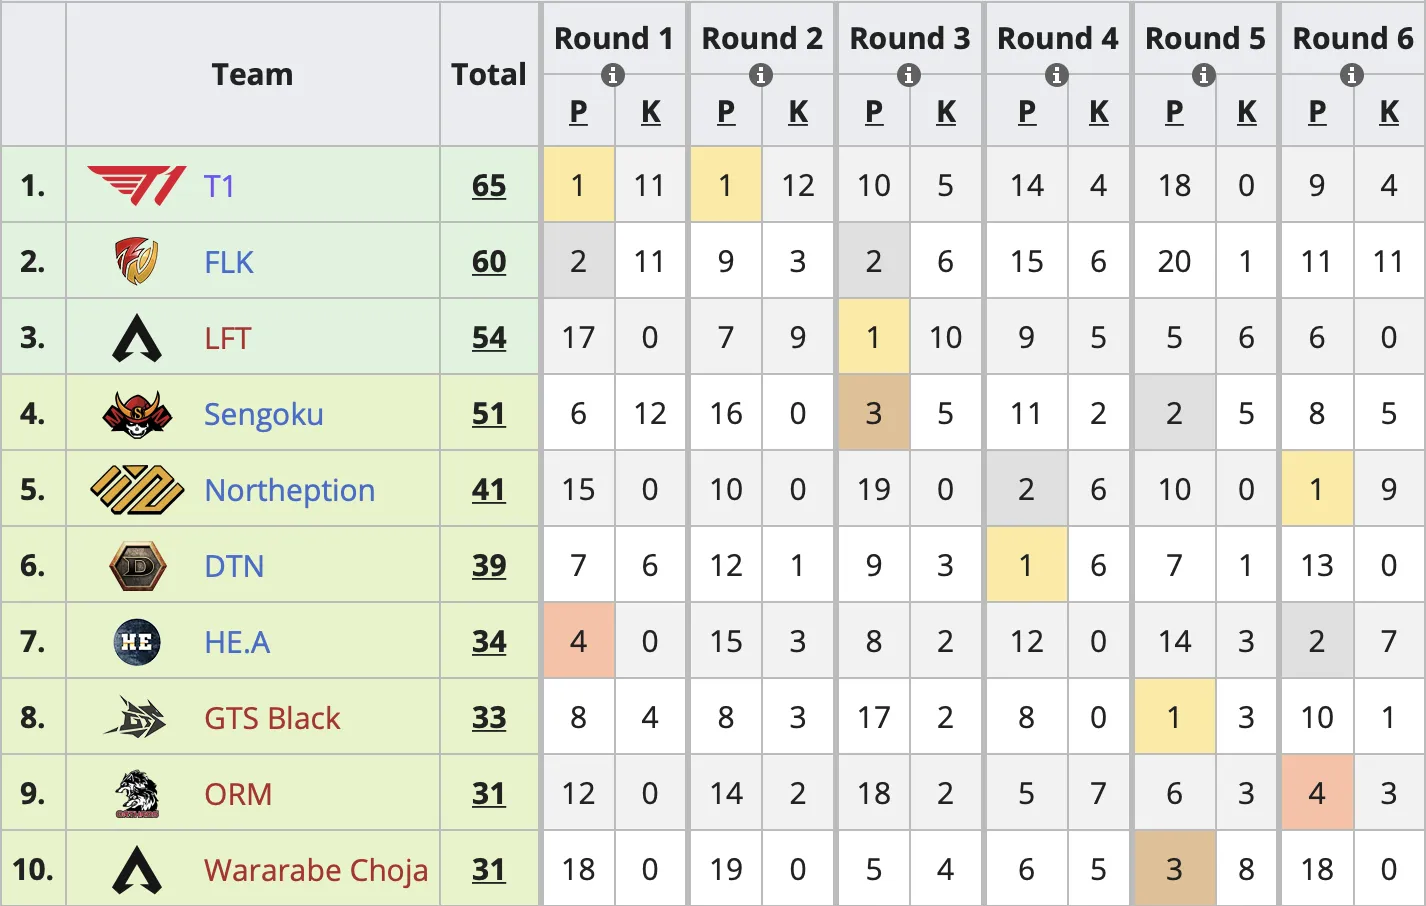Click the Round 4 info icon
Screen dimensions: 1426x906
pos(1057,75)
